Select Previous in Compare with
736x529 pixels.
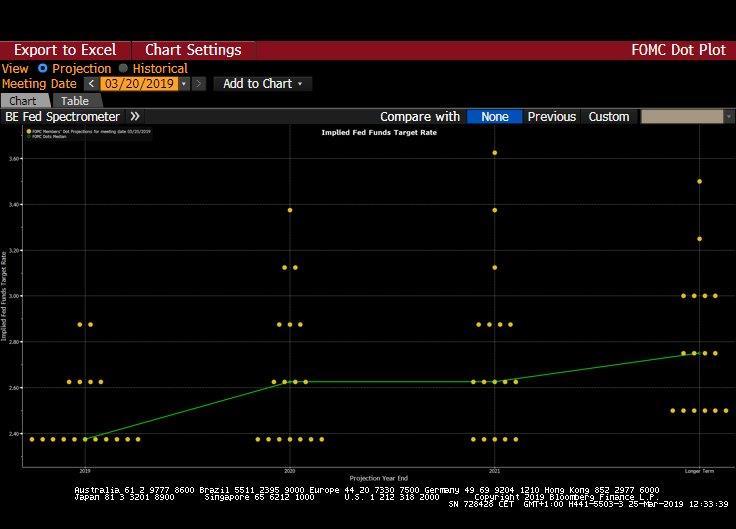pyautogui.click(x=552, y=116)
